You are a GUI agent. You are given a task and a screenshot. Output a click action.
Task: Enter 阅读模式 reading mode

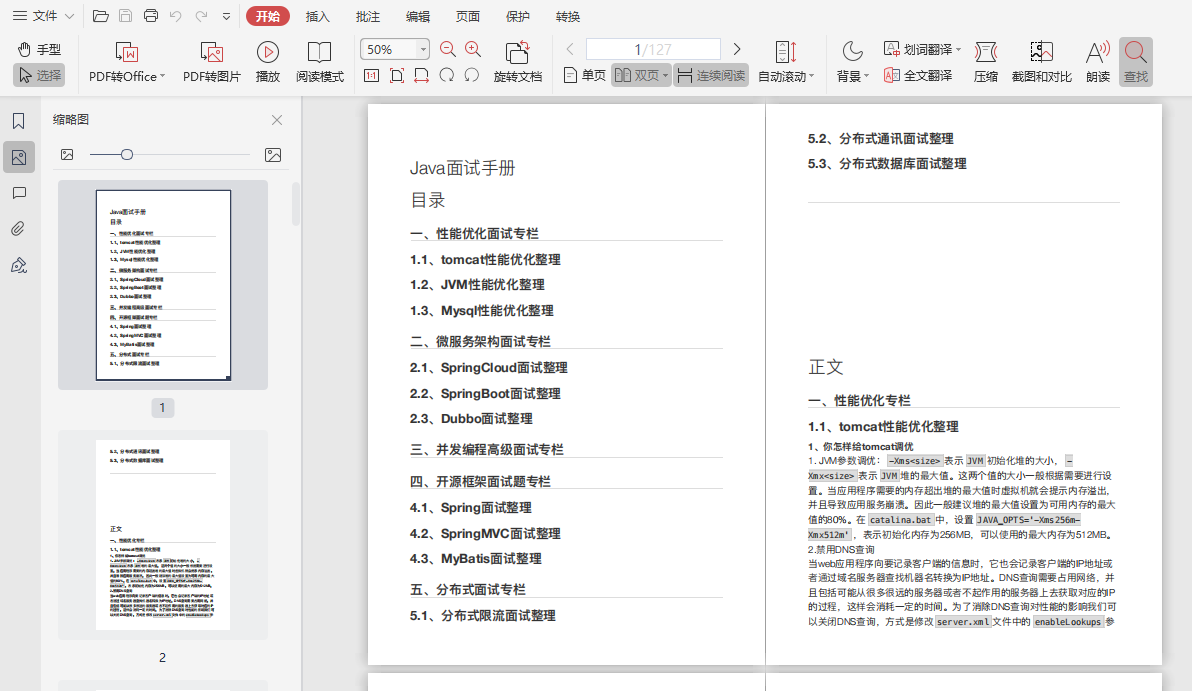pos(319,62)
